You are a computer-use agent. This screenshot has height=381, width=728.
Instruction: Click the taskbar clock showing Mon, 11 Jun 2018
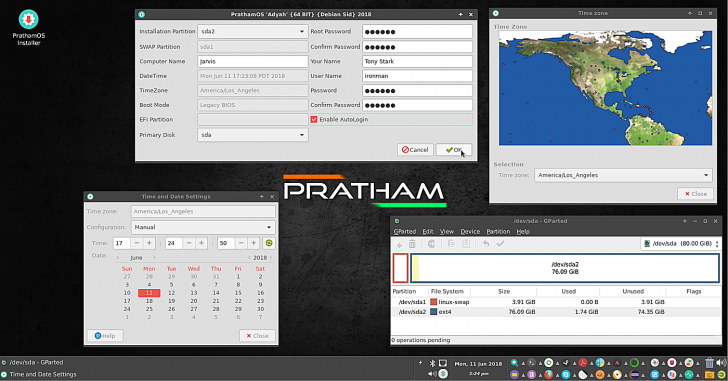tap(478, 363)
